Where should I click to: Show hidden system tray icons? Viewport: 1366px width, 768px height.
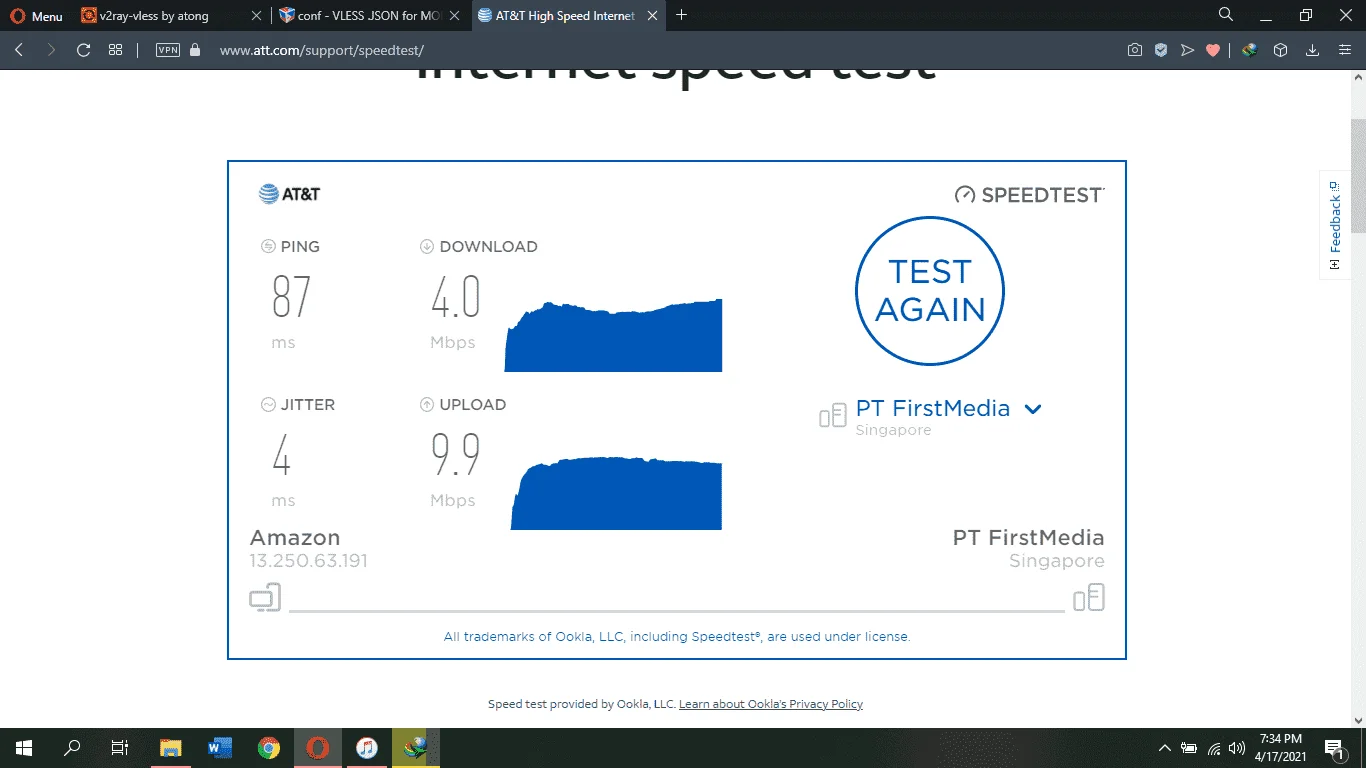coord(1165,748)
